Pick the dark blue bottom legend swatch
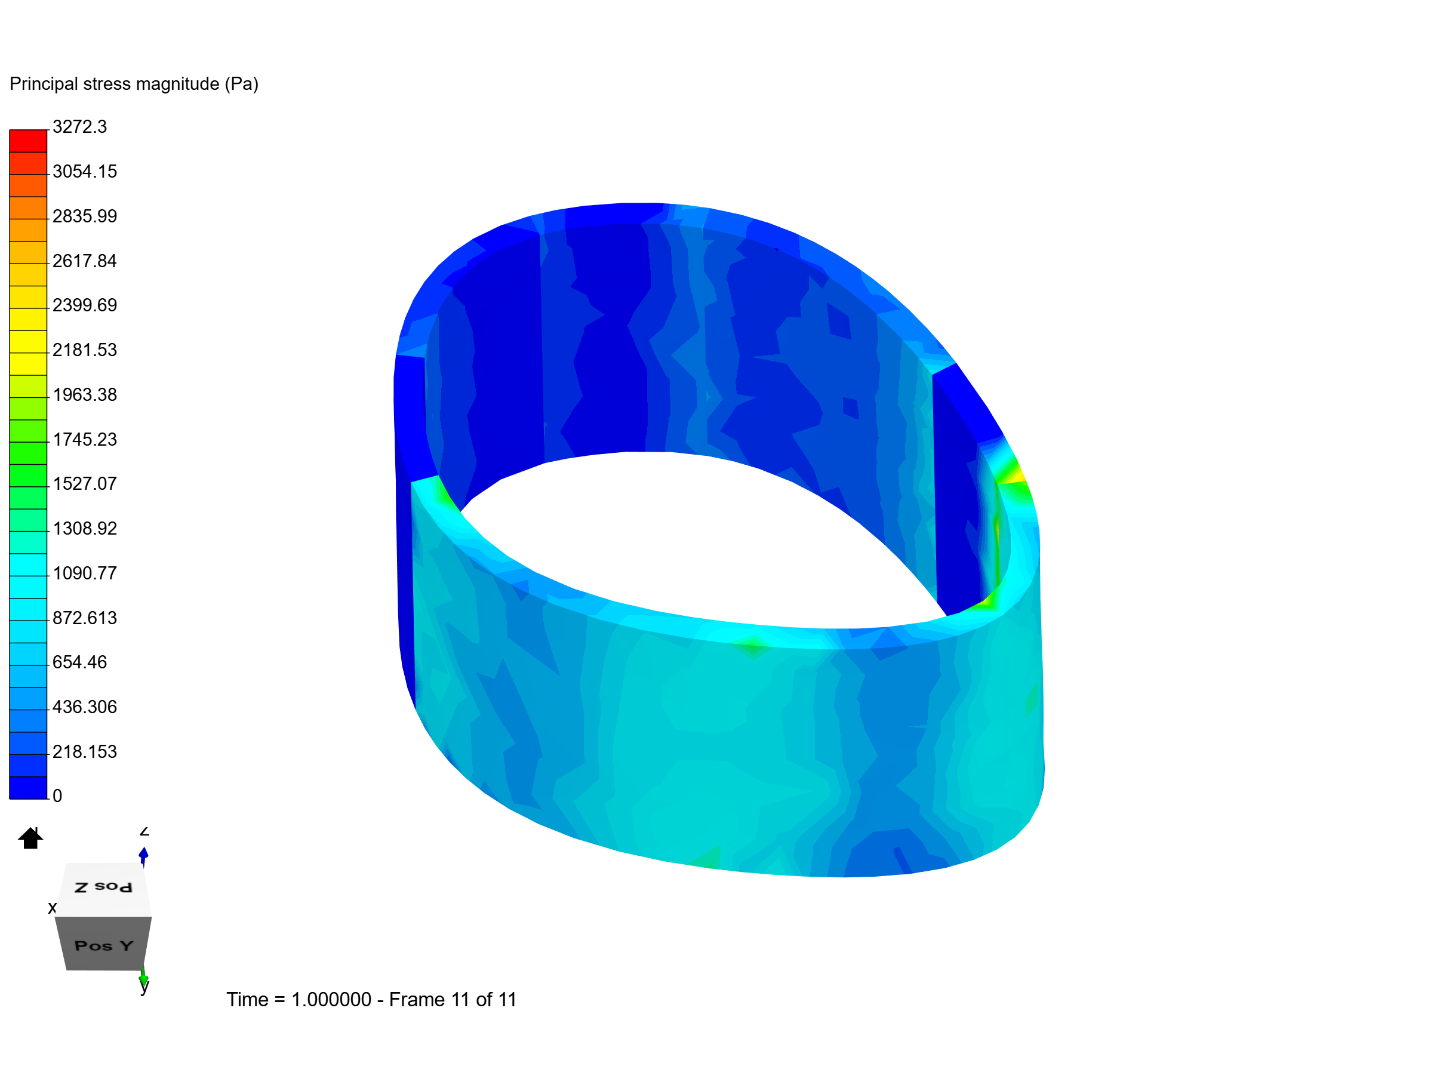The width and height of the screenshot is (1440, 1080). pos(28,788)
